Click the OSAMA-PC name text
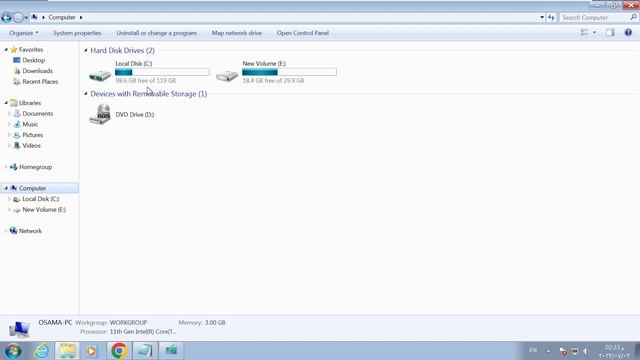 pos(55,322)
